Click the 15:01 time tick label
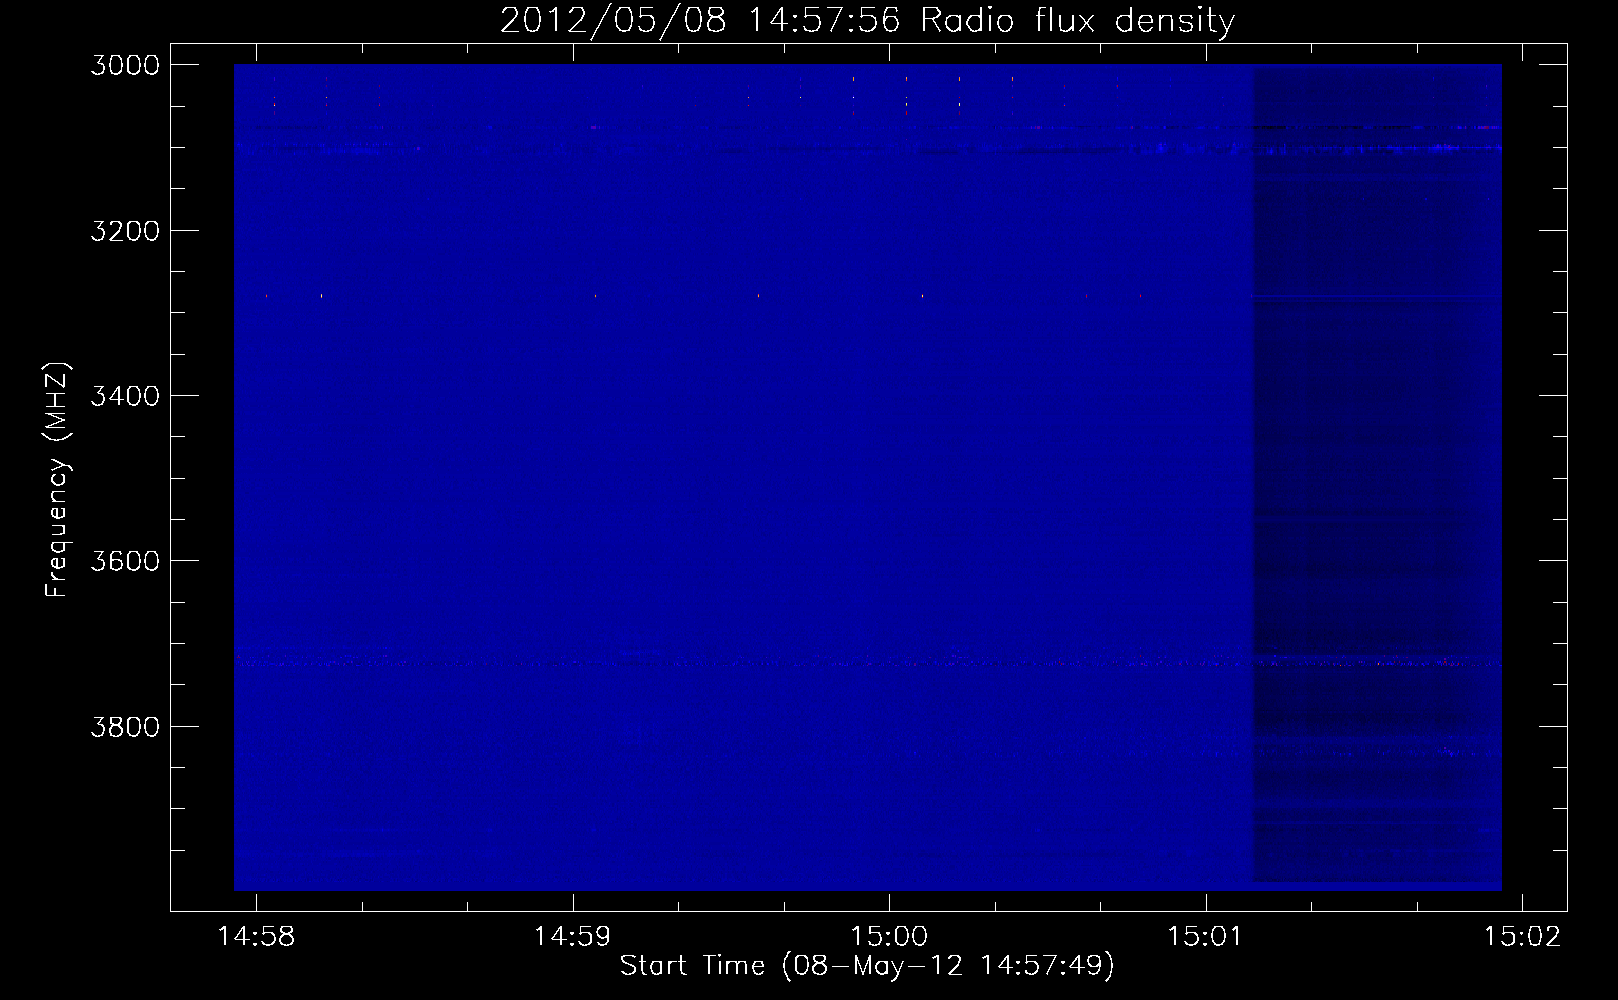 (x=1205, y=937)
